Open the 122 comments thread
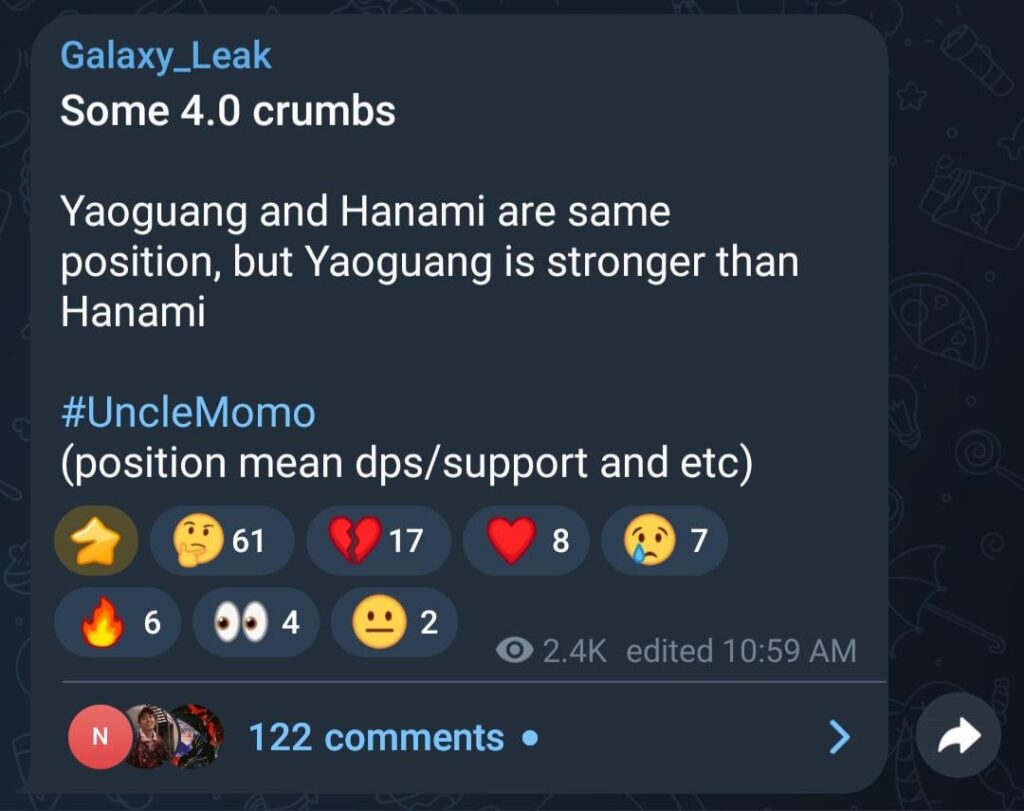Screen dimensions: 1024x811 pos(376,738)
